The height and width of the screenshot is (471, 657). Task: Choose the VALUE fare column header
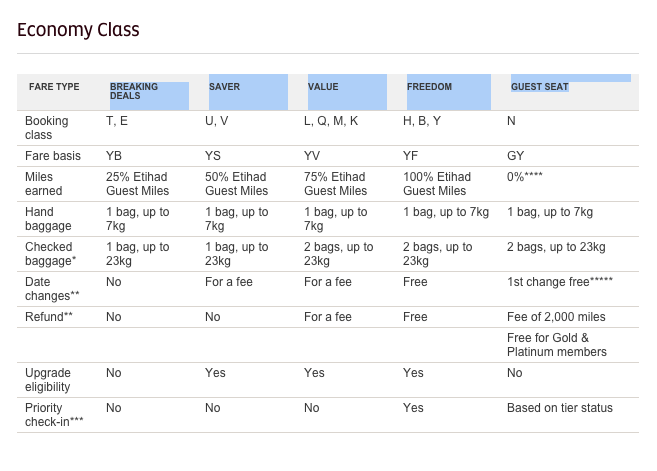tap(323, 87)
